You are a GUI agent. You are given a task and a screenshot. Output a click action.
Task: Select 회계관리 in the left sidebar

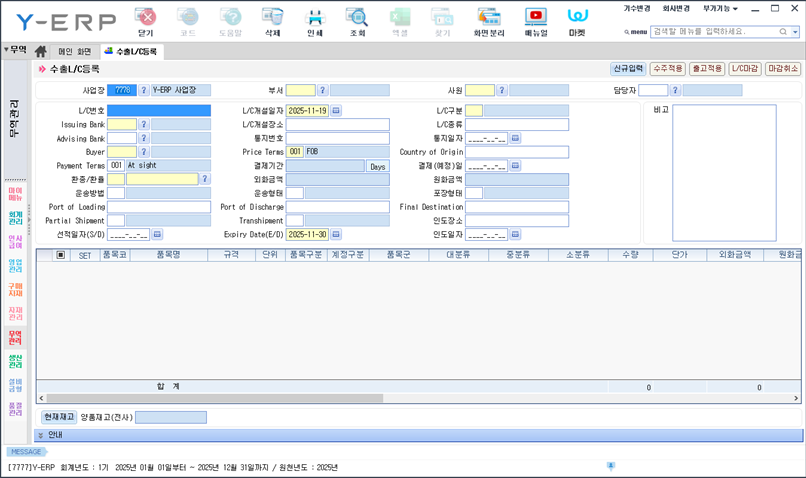click(x=15, y=217)
